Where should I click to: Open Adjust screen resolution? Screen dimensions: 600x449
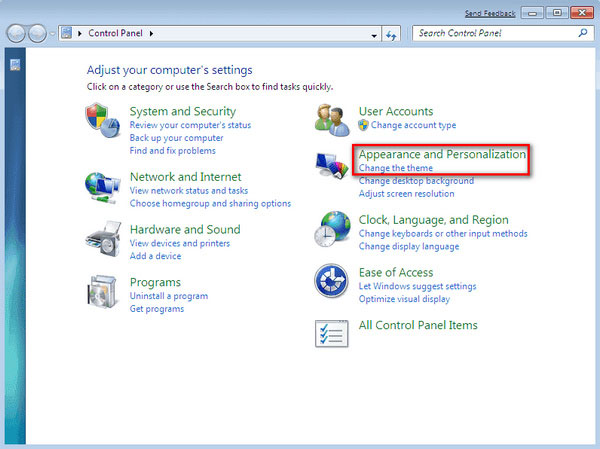click(x=406, y=194)
